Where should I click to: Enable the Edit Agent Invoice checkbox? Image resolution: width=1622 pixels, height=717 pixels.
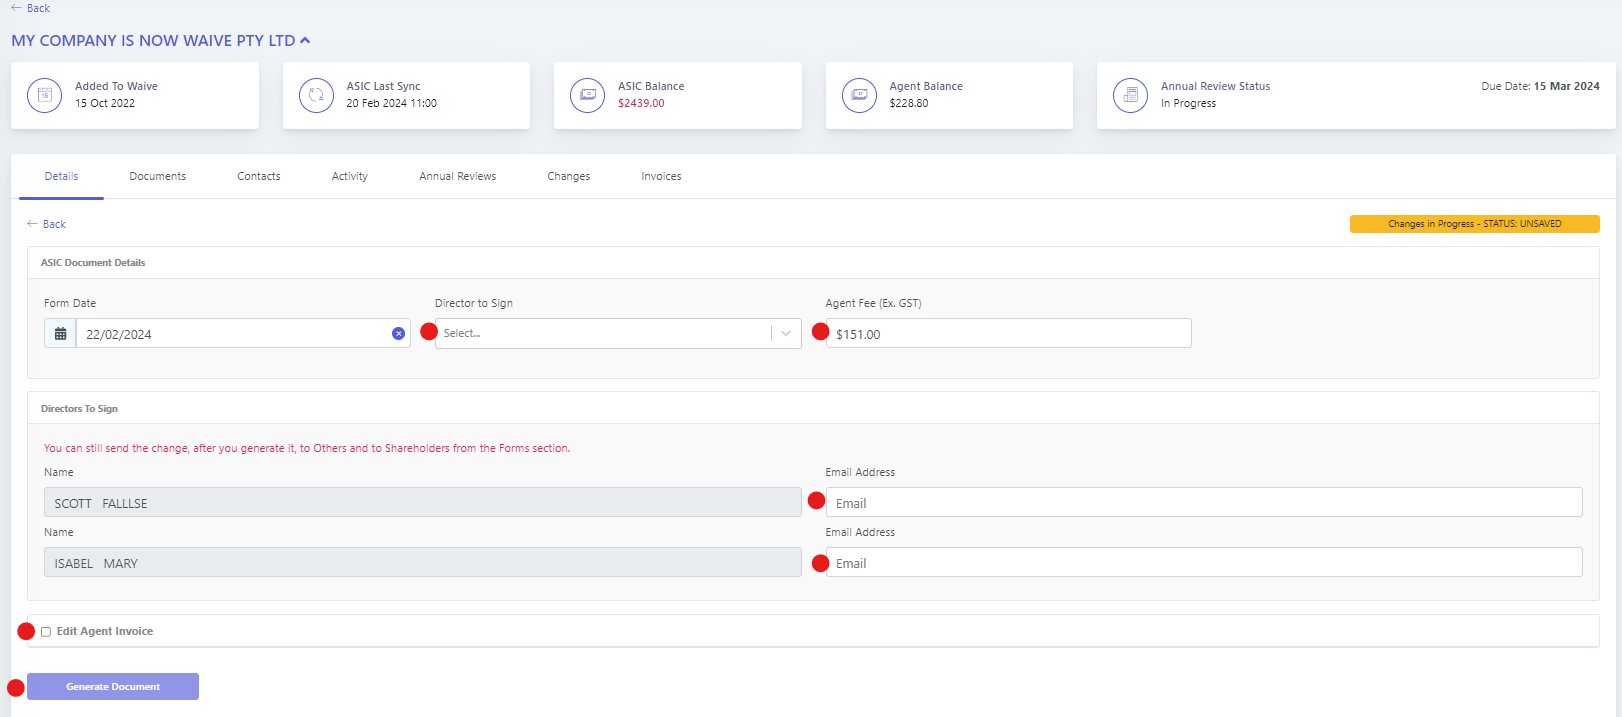pyautogui.click(x=46, y=632)
